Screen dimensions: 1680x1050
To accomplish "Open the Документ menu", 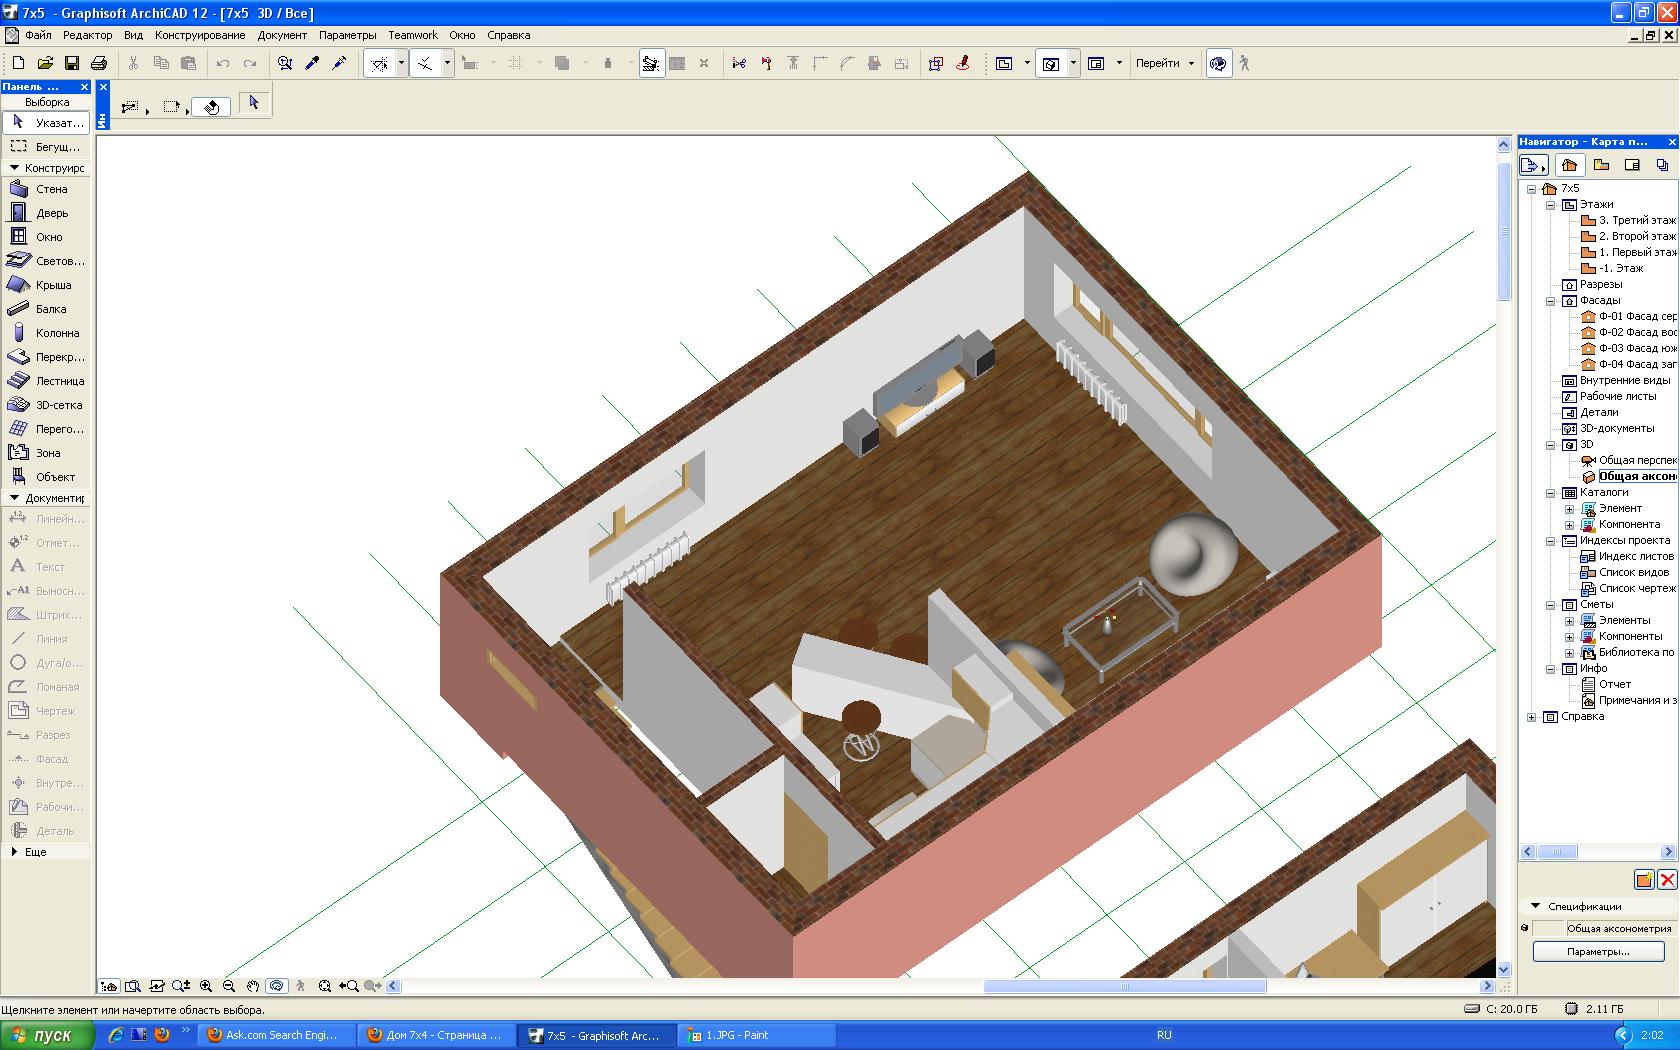I will [282, 35].
